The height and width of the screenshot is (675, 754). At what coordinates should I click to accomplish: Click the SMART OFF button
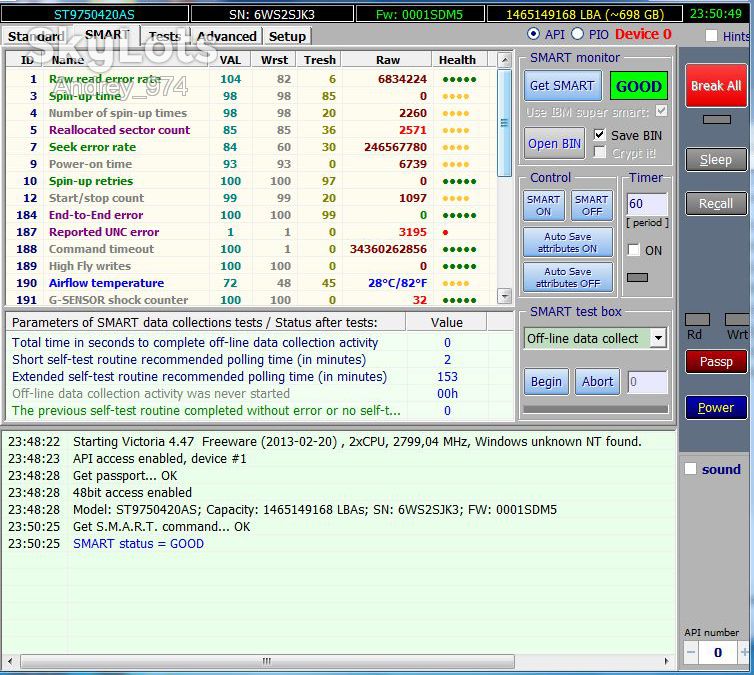(592, 205)
